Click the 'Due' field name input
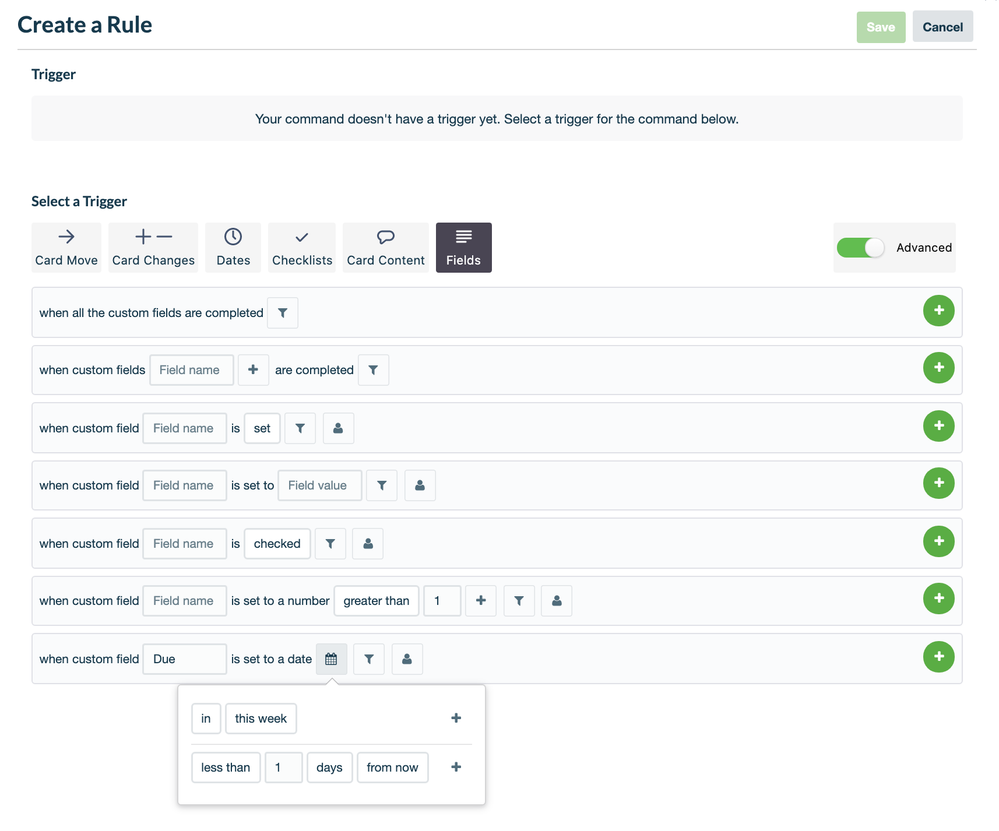Image resolution: width=999 pixels, height=831 pixels. click(x=185, y=659)
